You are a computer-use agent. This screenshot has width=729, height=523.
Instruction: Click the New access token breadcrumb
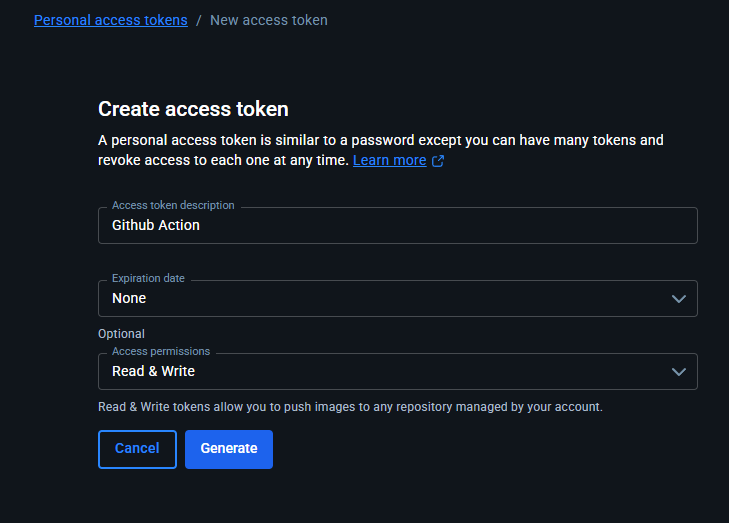[x=268, y=20]
